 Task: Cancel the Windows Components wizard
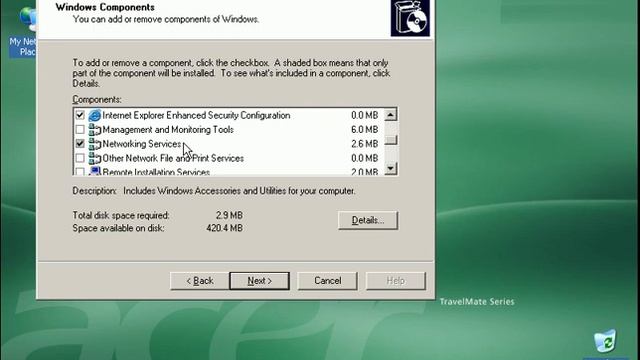327,281
